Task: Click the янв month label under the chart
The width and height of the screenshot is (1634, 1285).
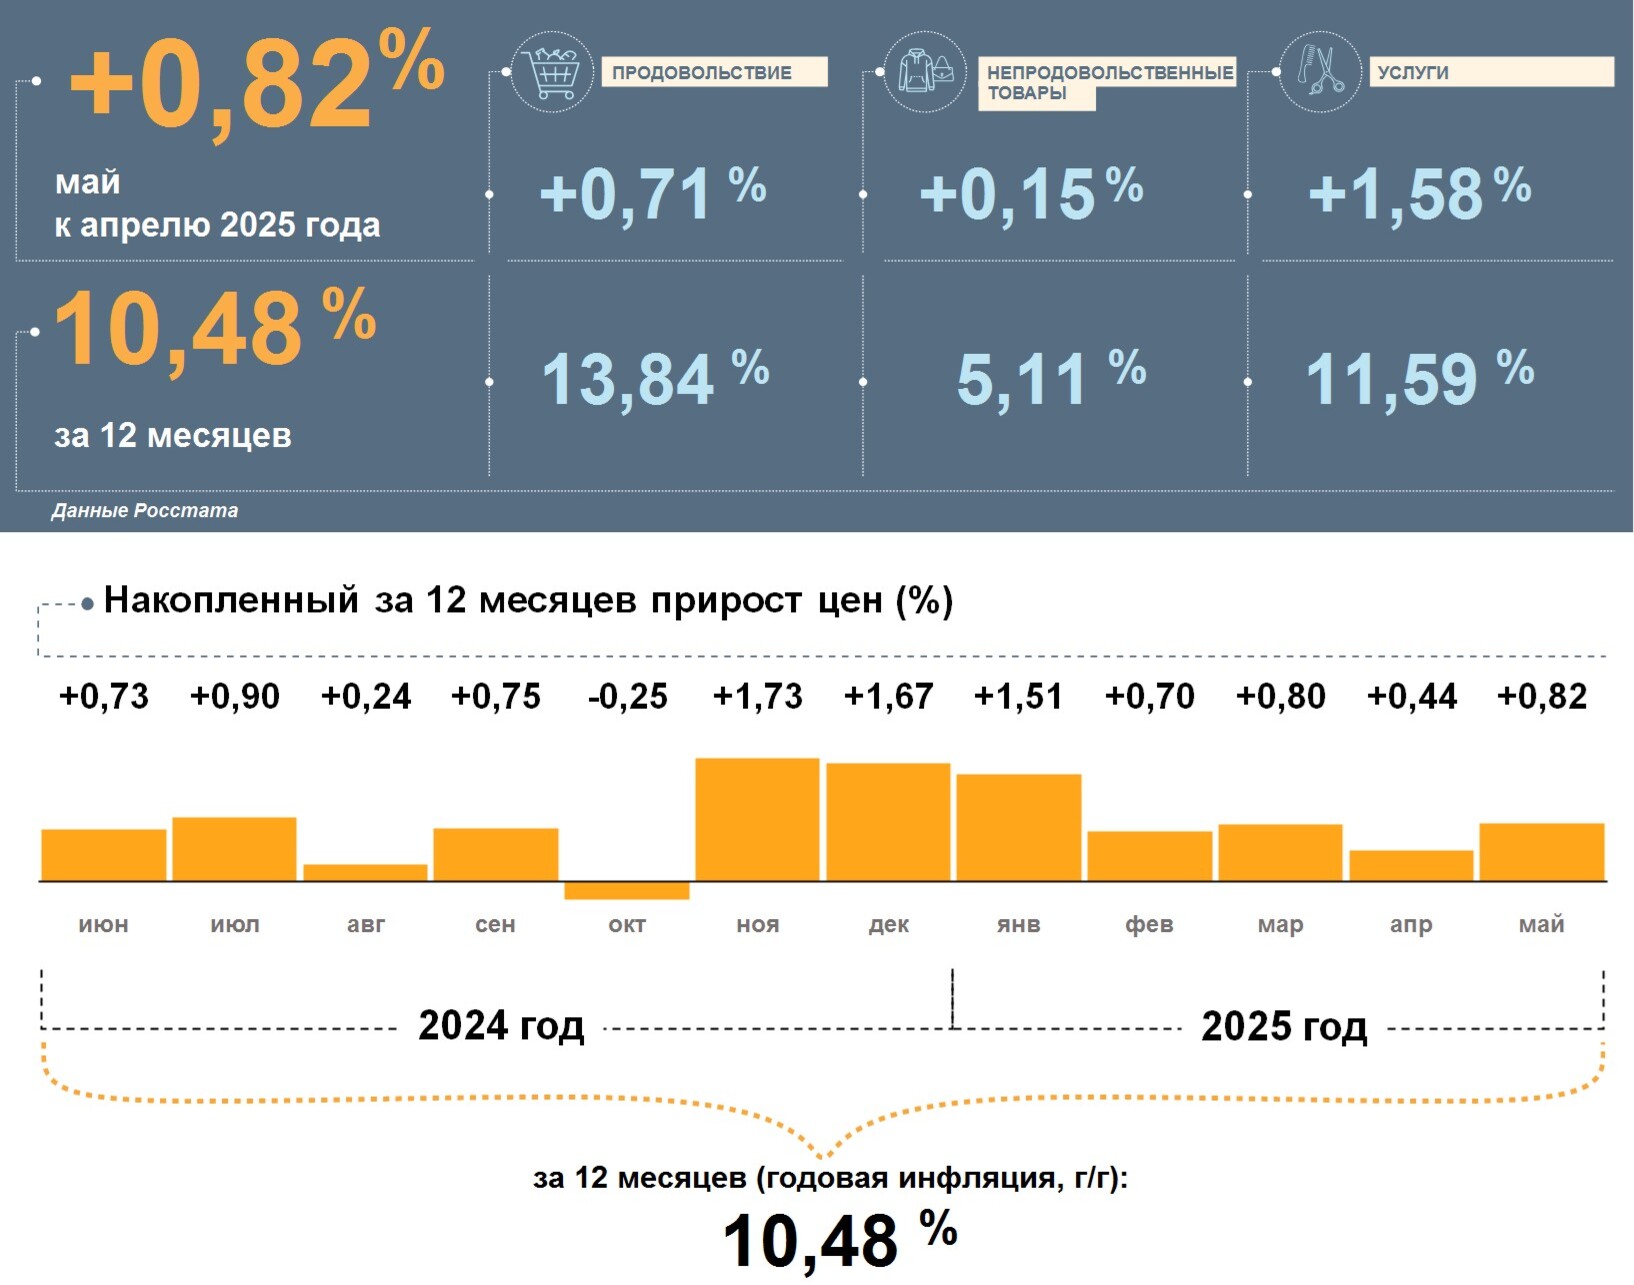Action: tap(1018, 924)
